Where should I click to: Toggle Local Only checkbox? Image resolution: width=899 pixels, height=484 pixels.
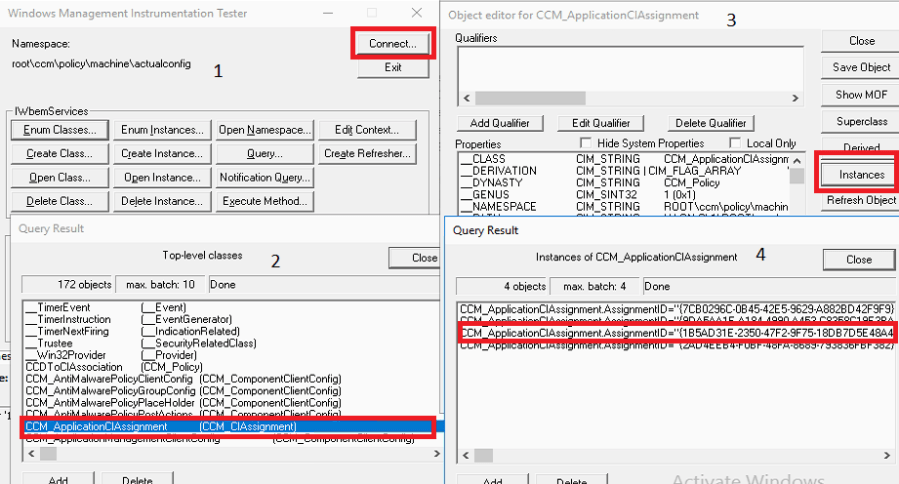(x=734, y=143)
